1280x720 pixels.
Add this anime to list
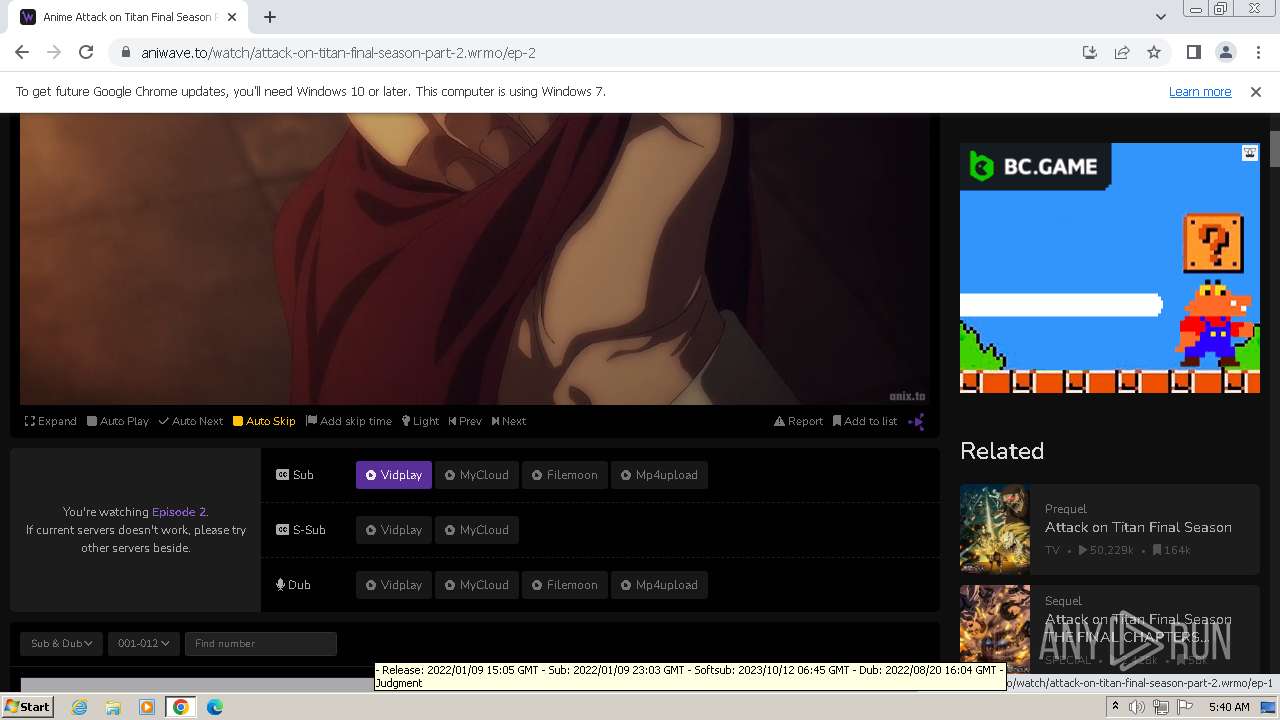pyautogui.click(x=865, y=421)
